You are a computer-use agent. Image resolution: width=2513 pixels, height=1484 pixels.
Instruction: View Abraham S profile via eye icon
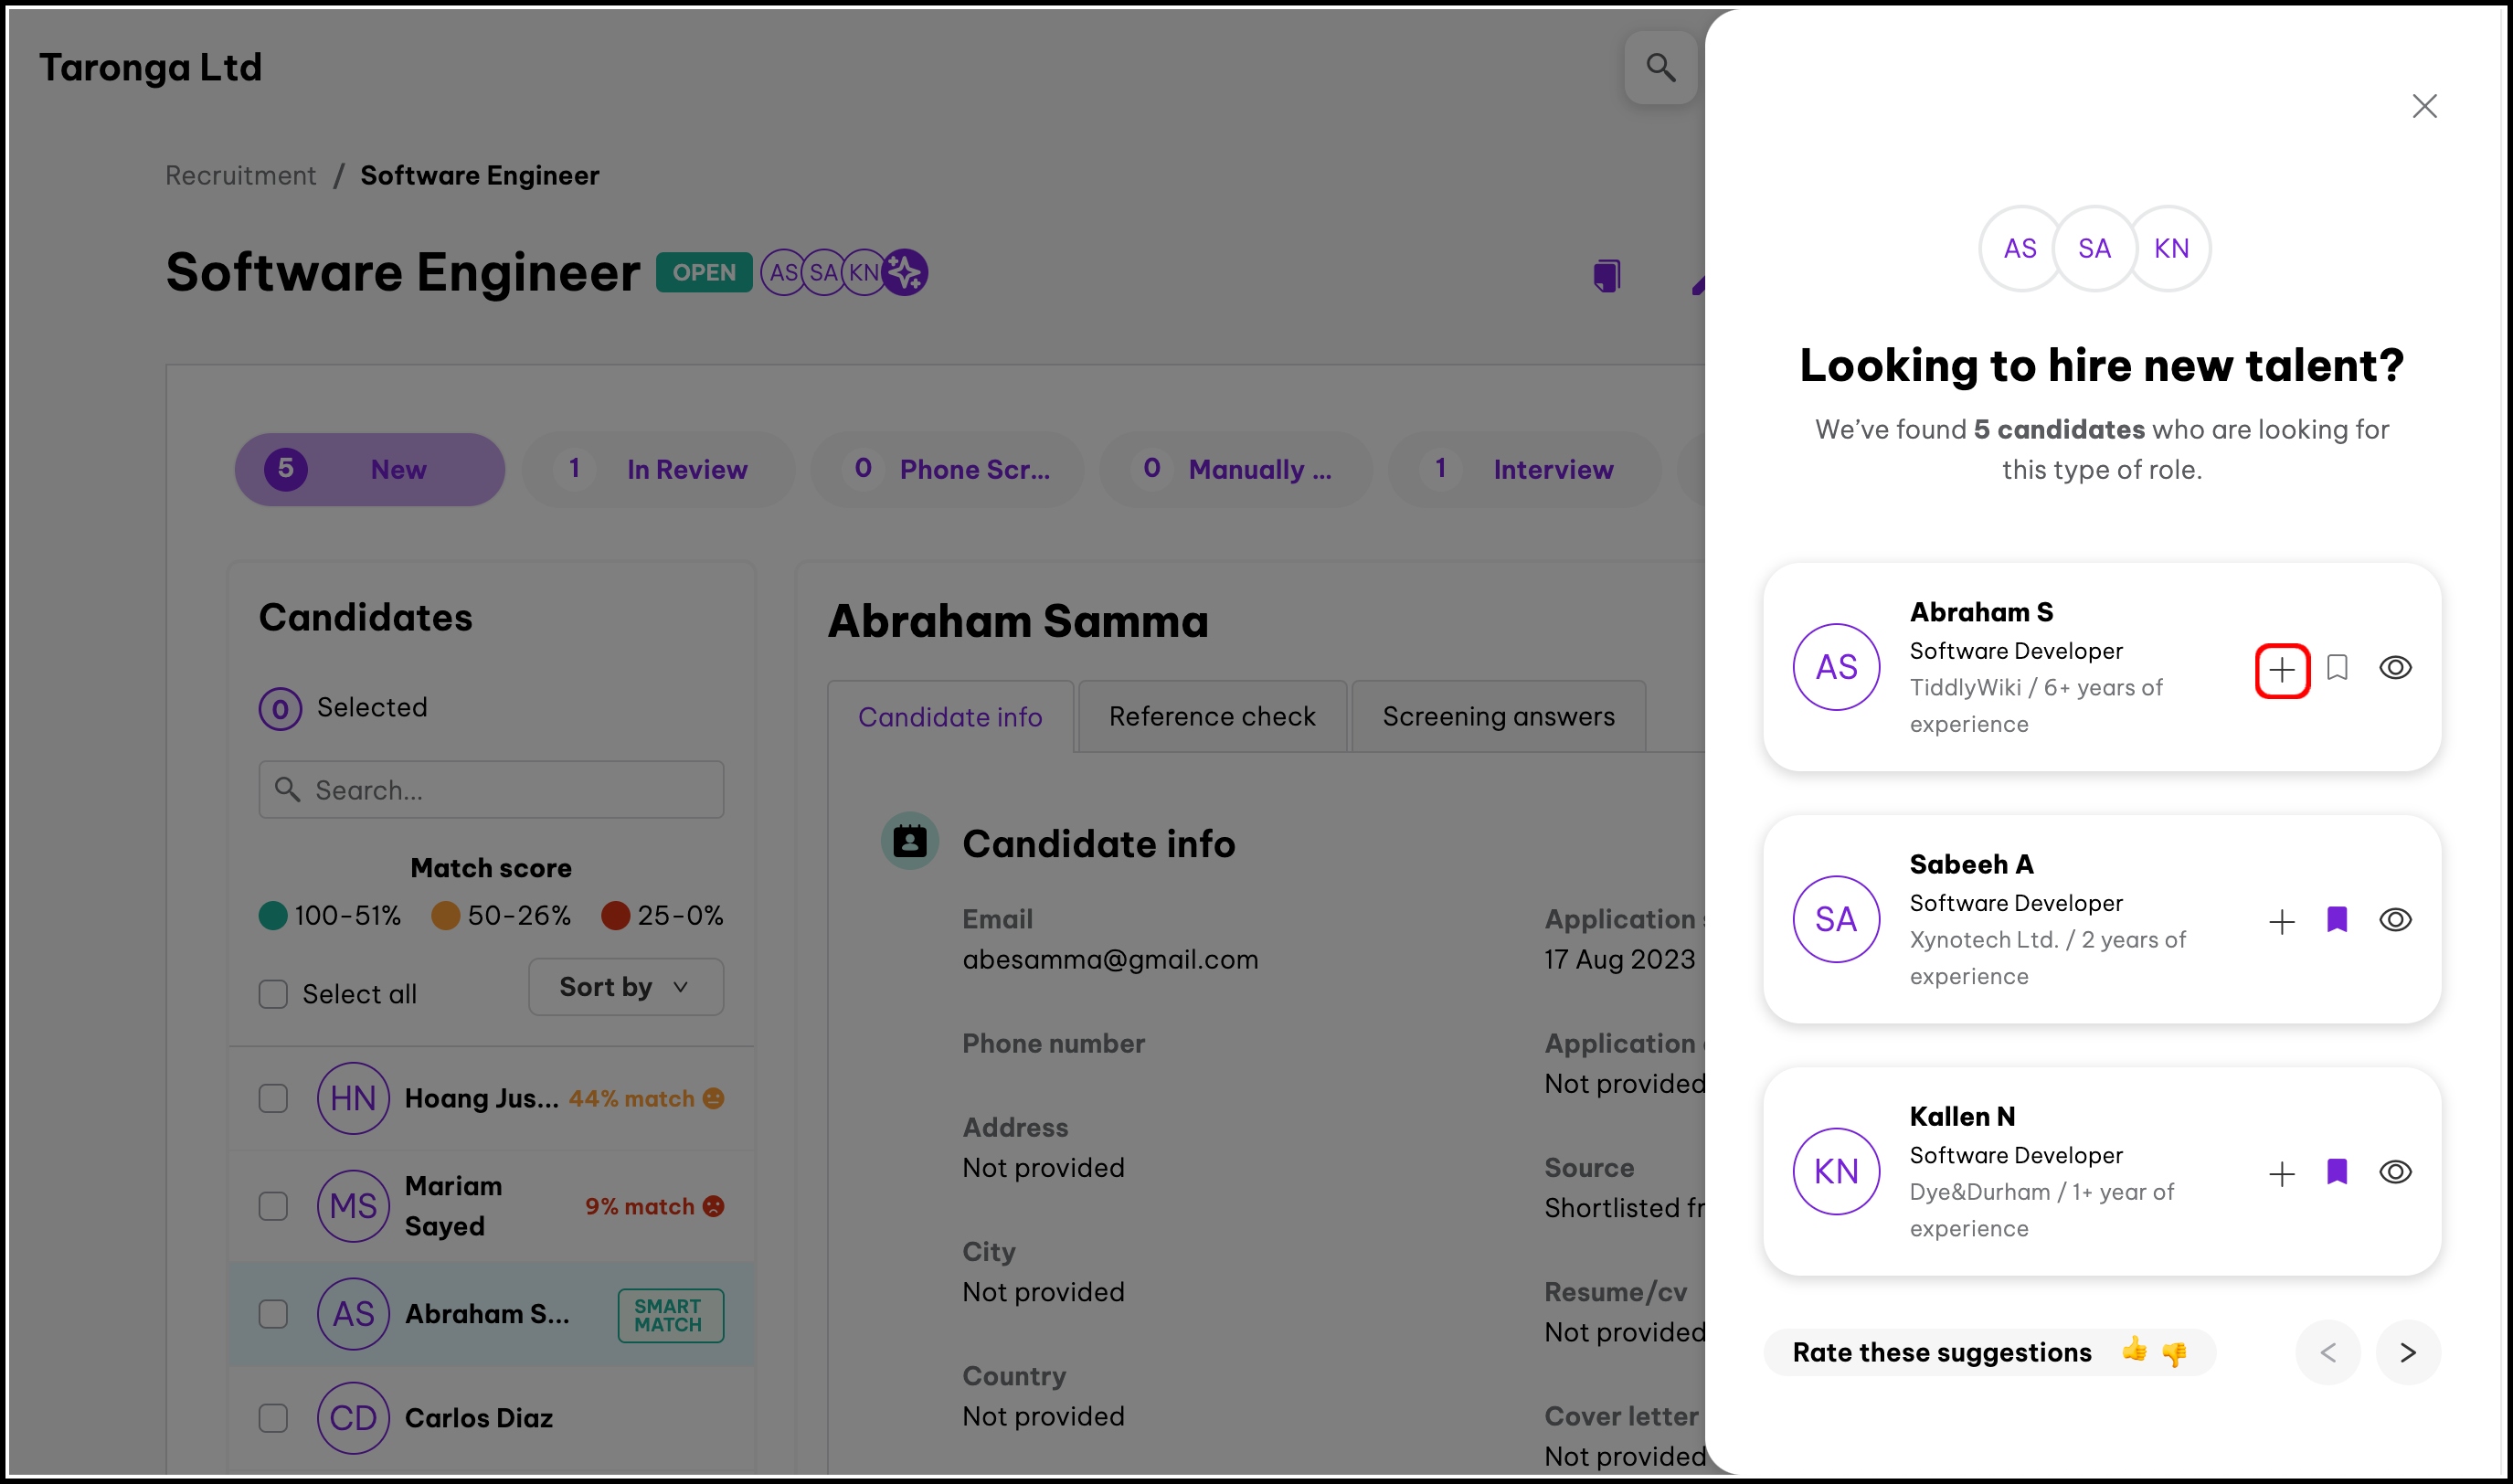[2394, 667]
